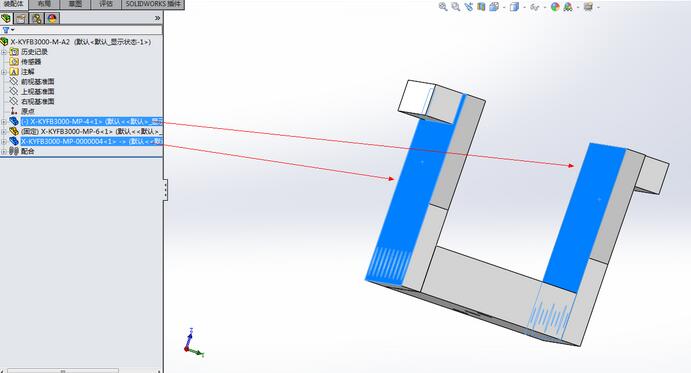Click the coordinate triad in viewport
Viewport: 691px width, 373px height.
click(193, 343)
